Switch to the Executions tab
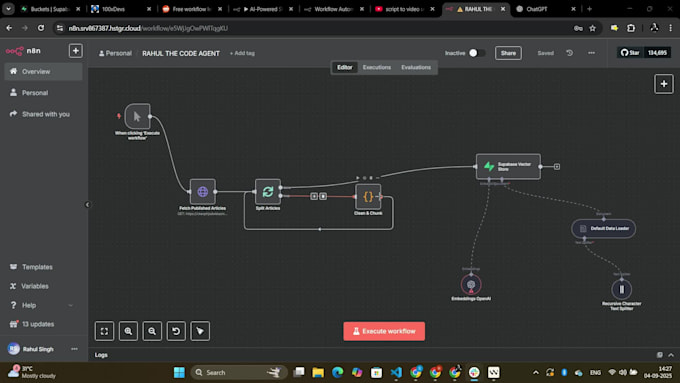 377,67
